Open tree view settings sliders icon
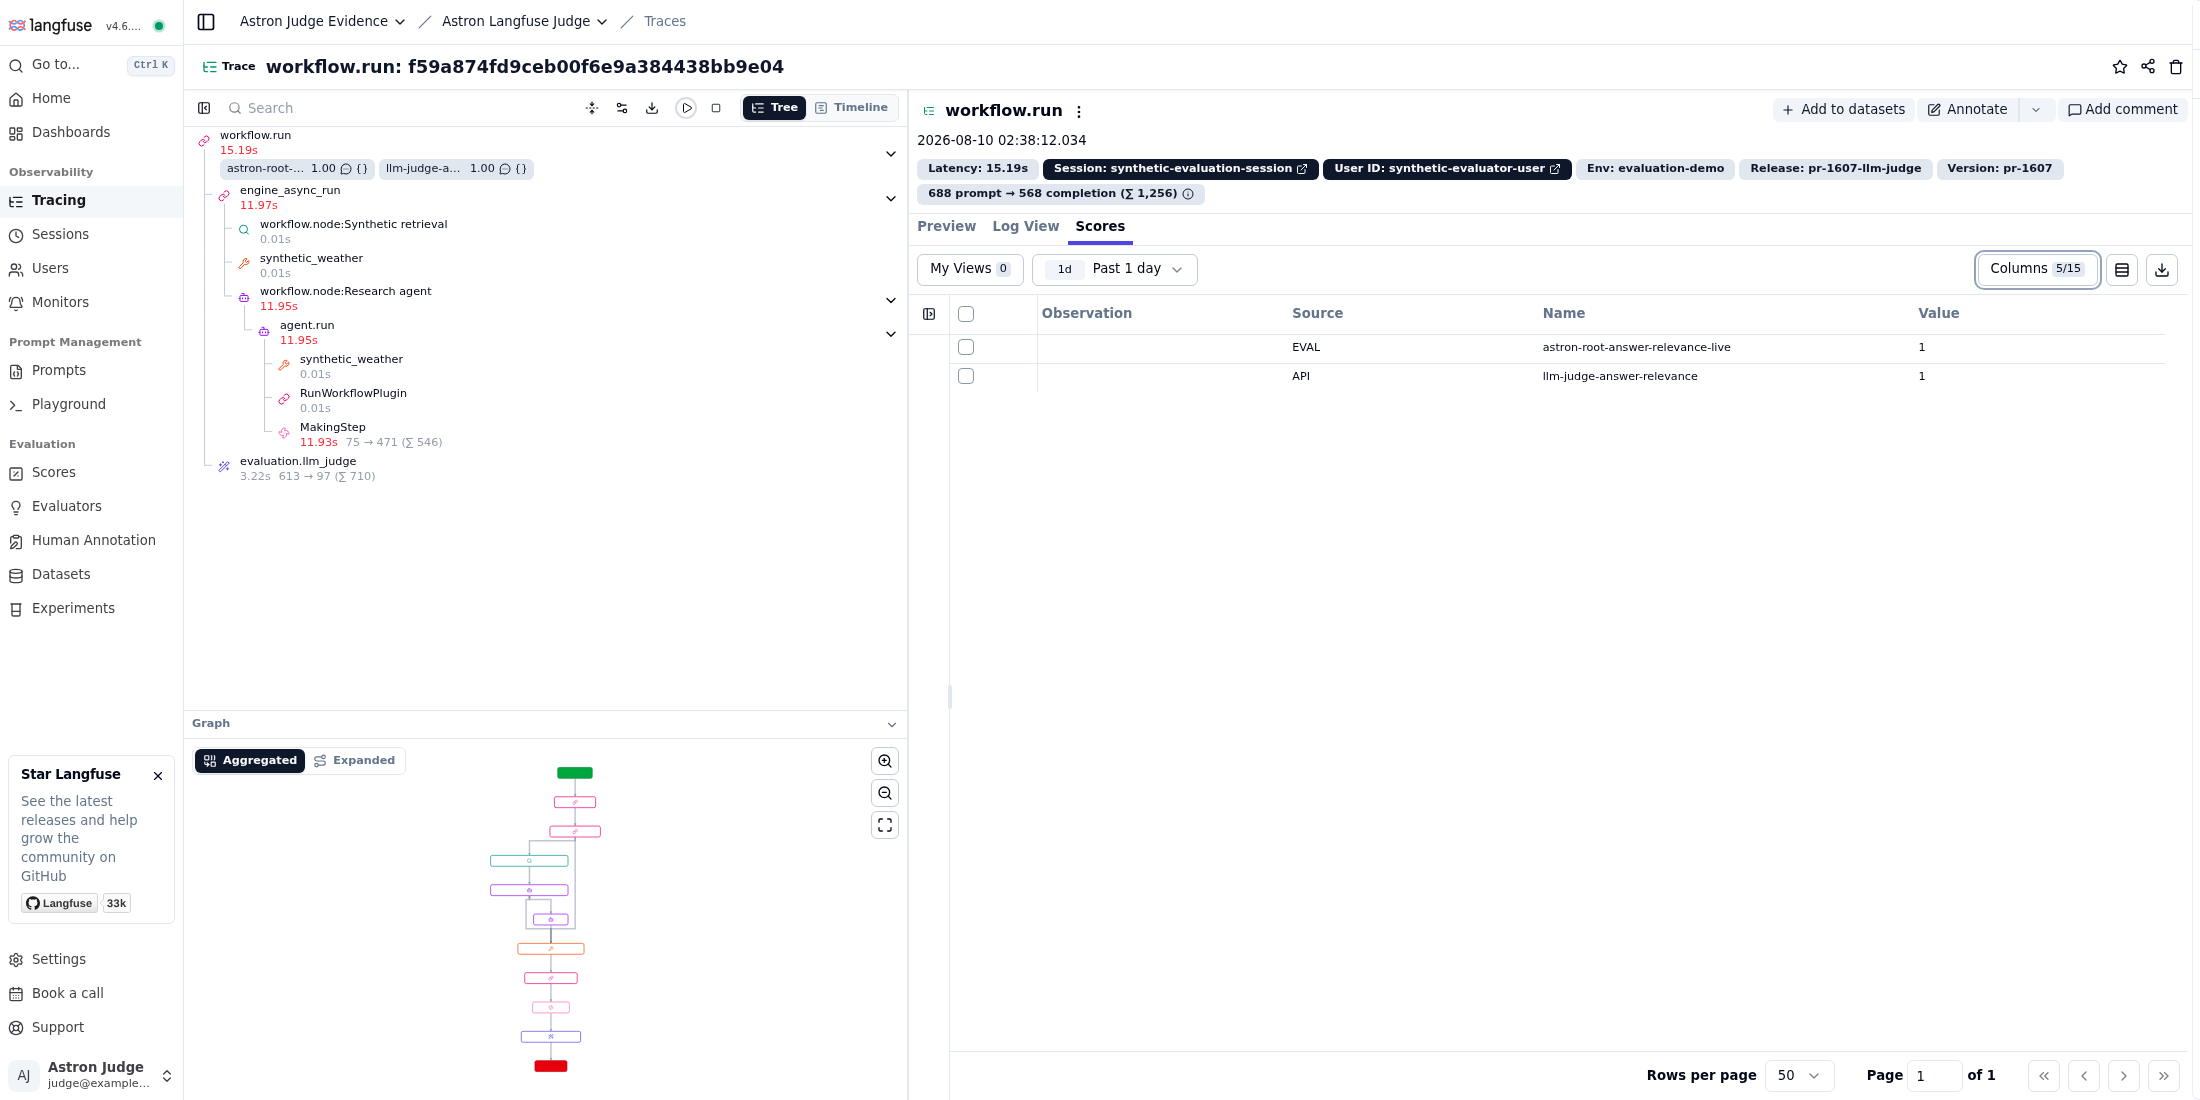The width and height of the screenshot is (2200, 1100). coord(622,108)
